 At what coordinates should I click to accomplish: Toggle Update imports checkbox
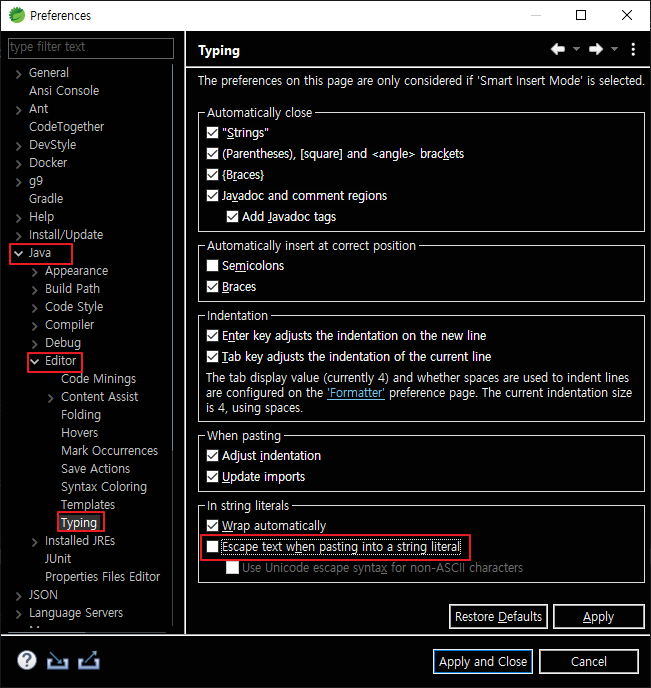click(212, 477)
